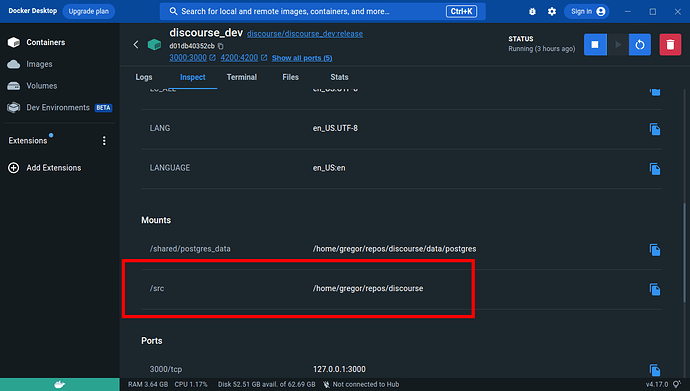Copy the /shared/postgres_data mount path
Screen dimensions: 690x391
coord(655,250)
